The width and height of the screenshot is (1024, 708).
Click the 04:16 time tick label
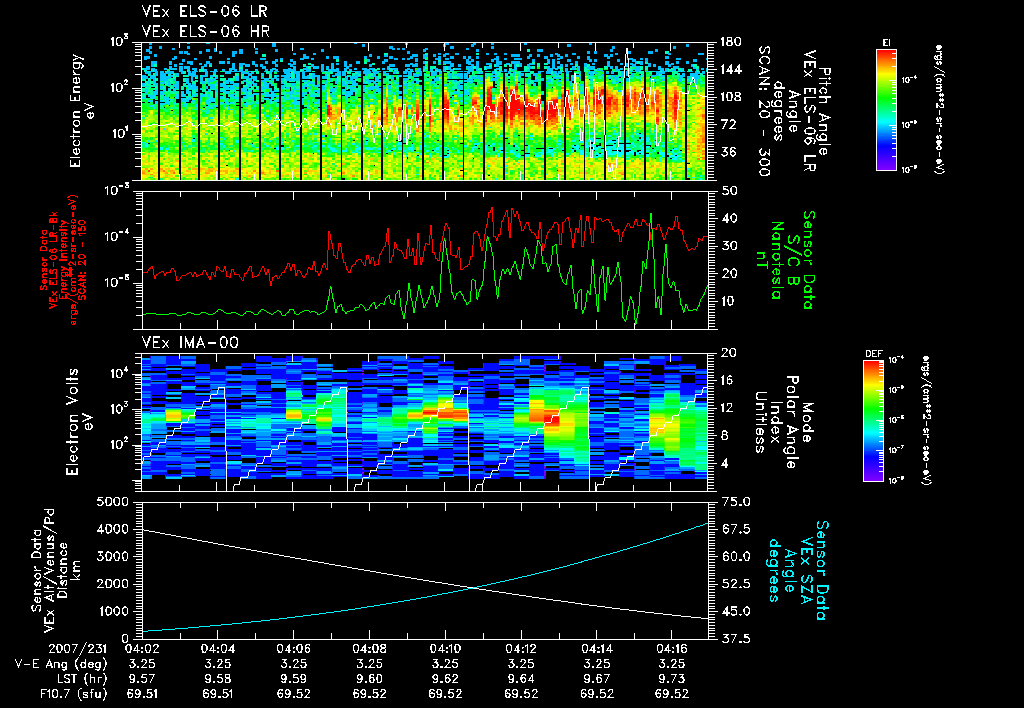tap(673, 649)
